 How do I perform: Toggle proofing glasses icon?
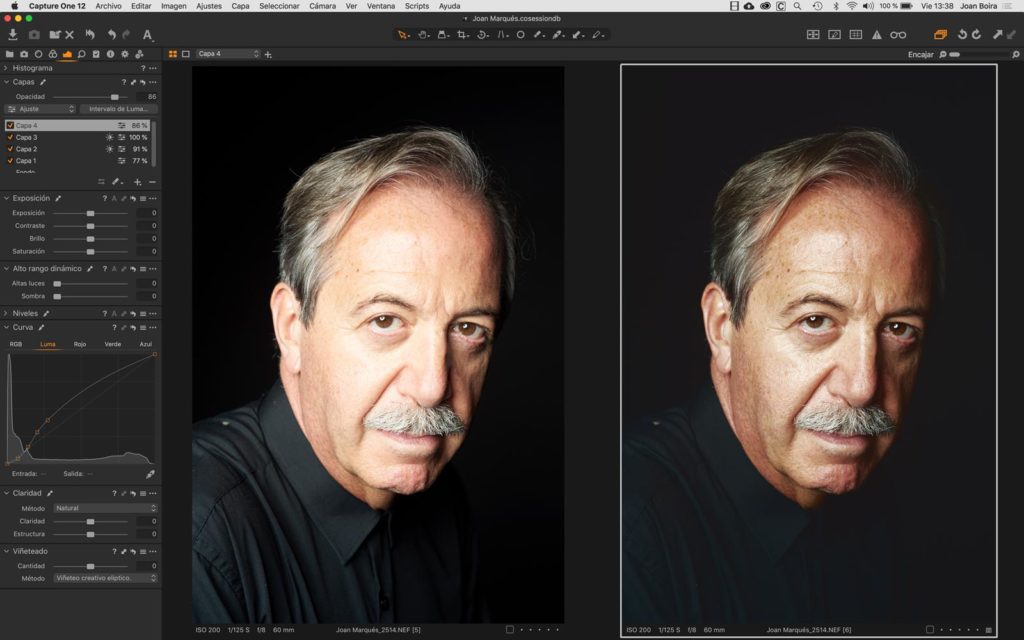coord(898,35)
